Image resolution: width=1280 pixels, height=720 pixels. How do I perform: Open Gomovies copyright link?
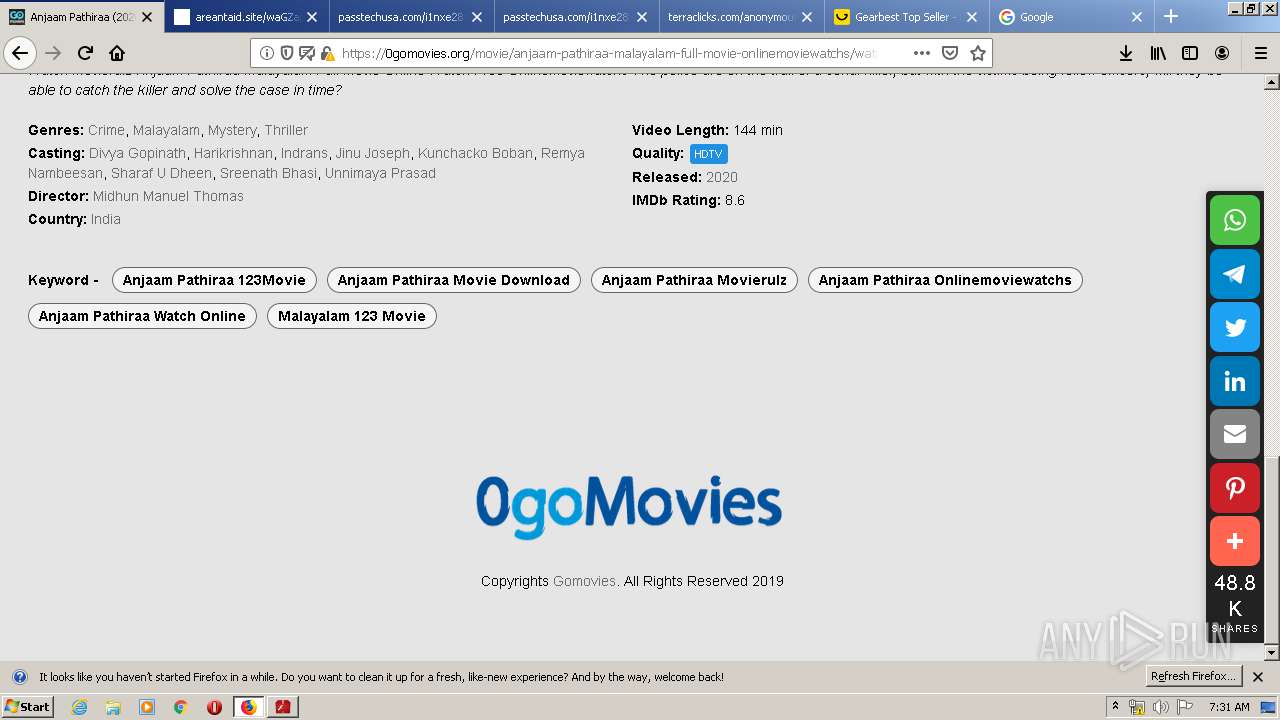584,581
